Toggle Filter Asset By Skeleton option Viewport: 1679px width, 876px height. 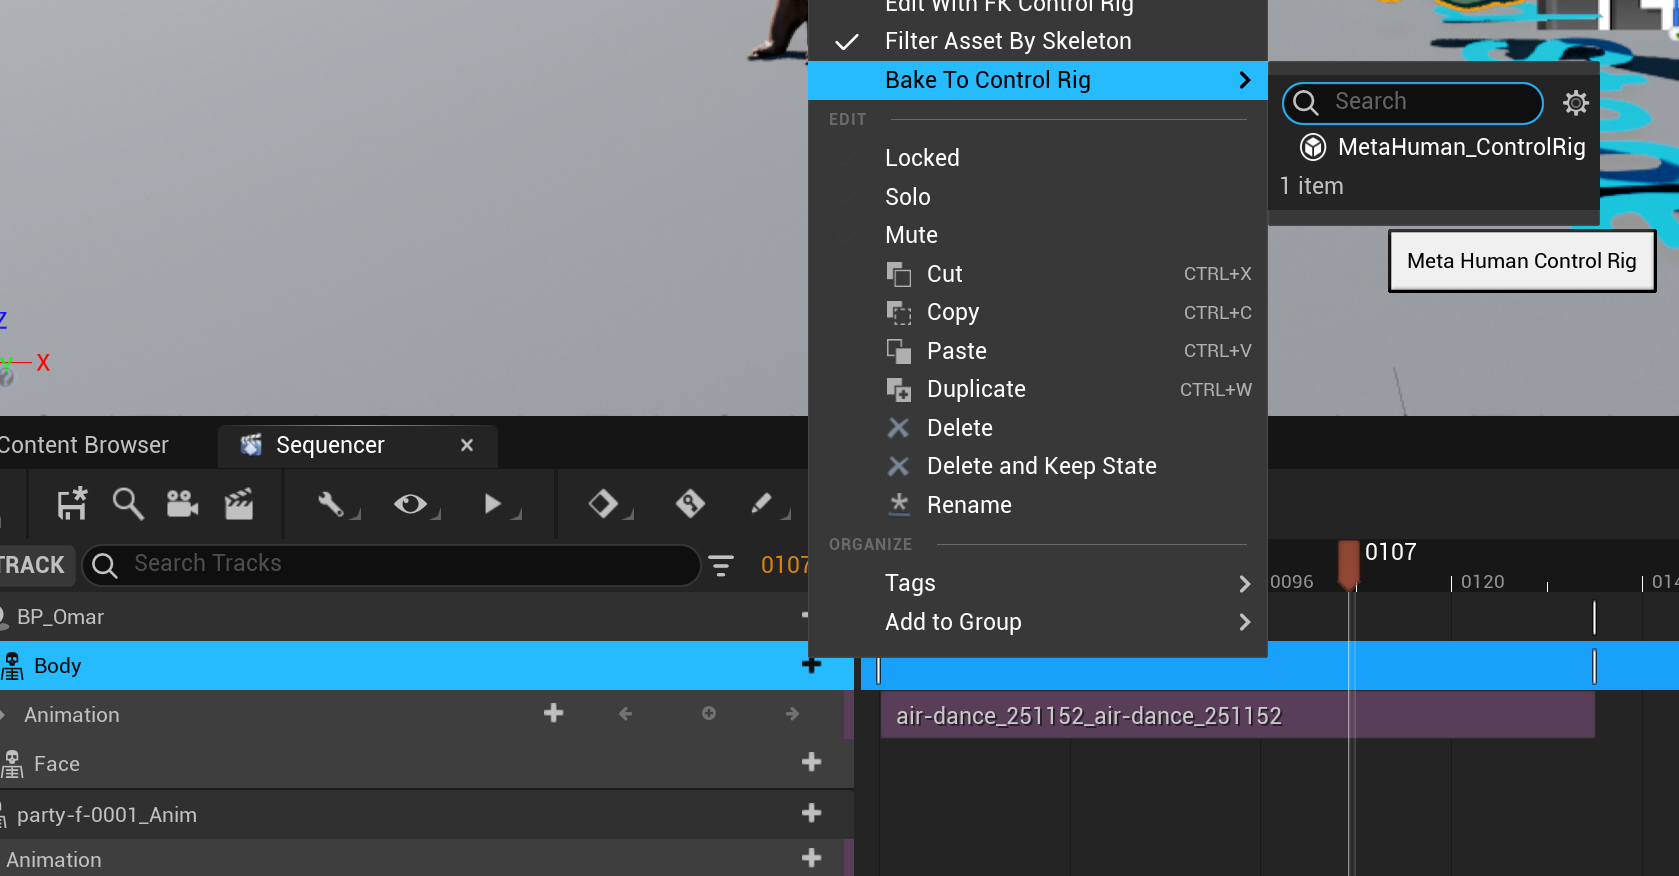pyautogui.click(x=1038, y=41)
